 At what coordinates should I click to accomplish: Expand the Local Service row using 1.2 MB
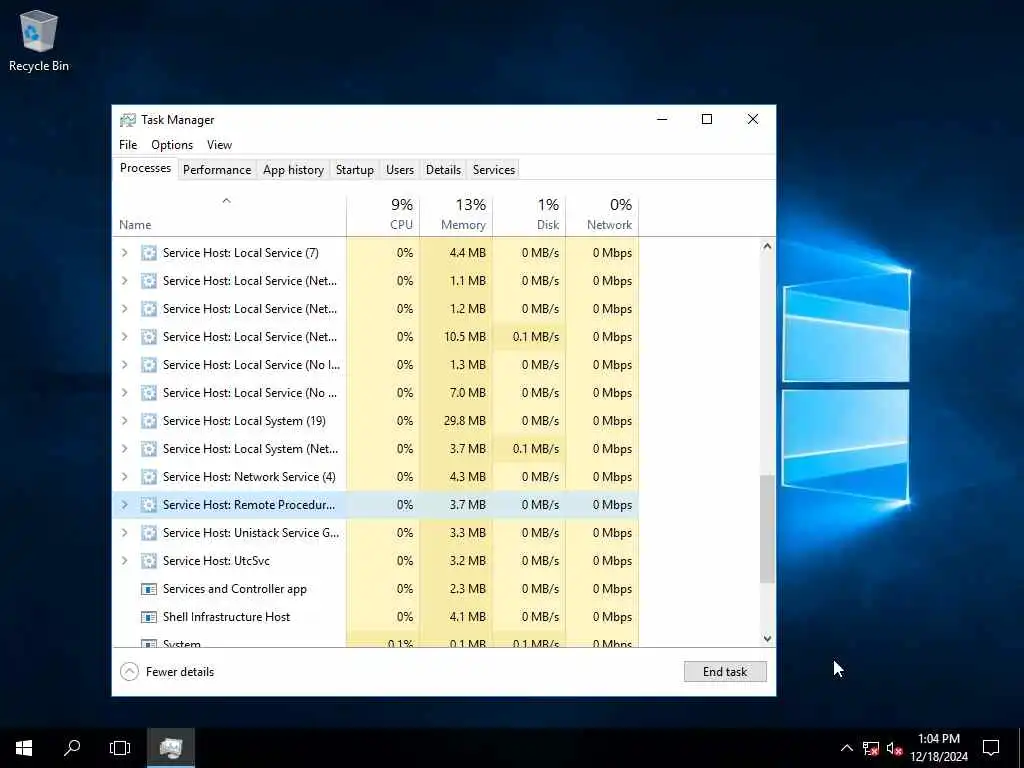tap(125, 309)
